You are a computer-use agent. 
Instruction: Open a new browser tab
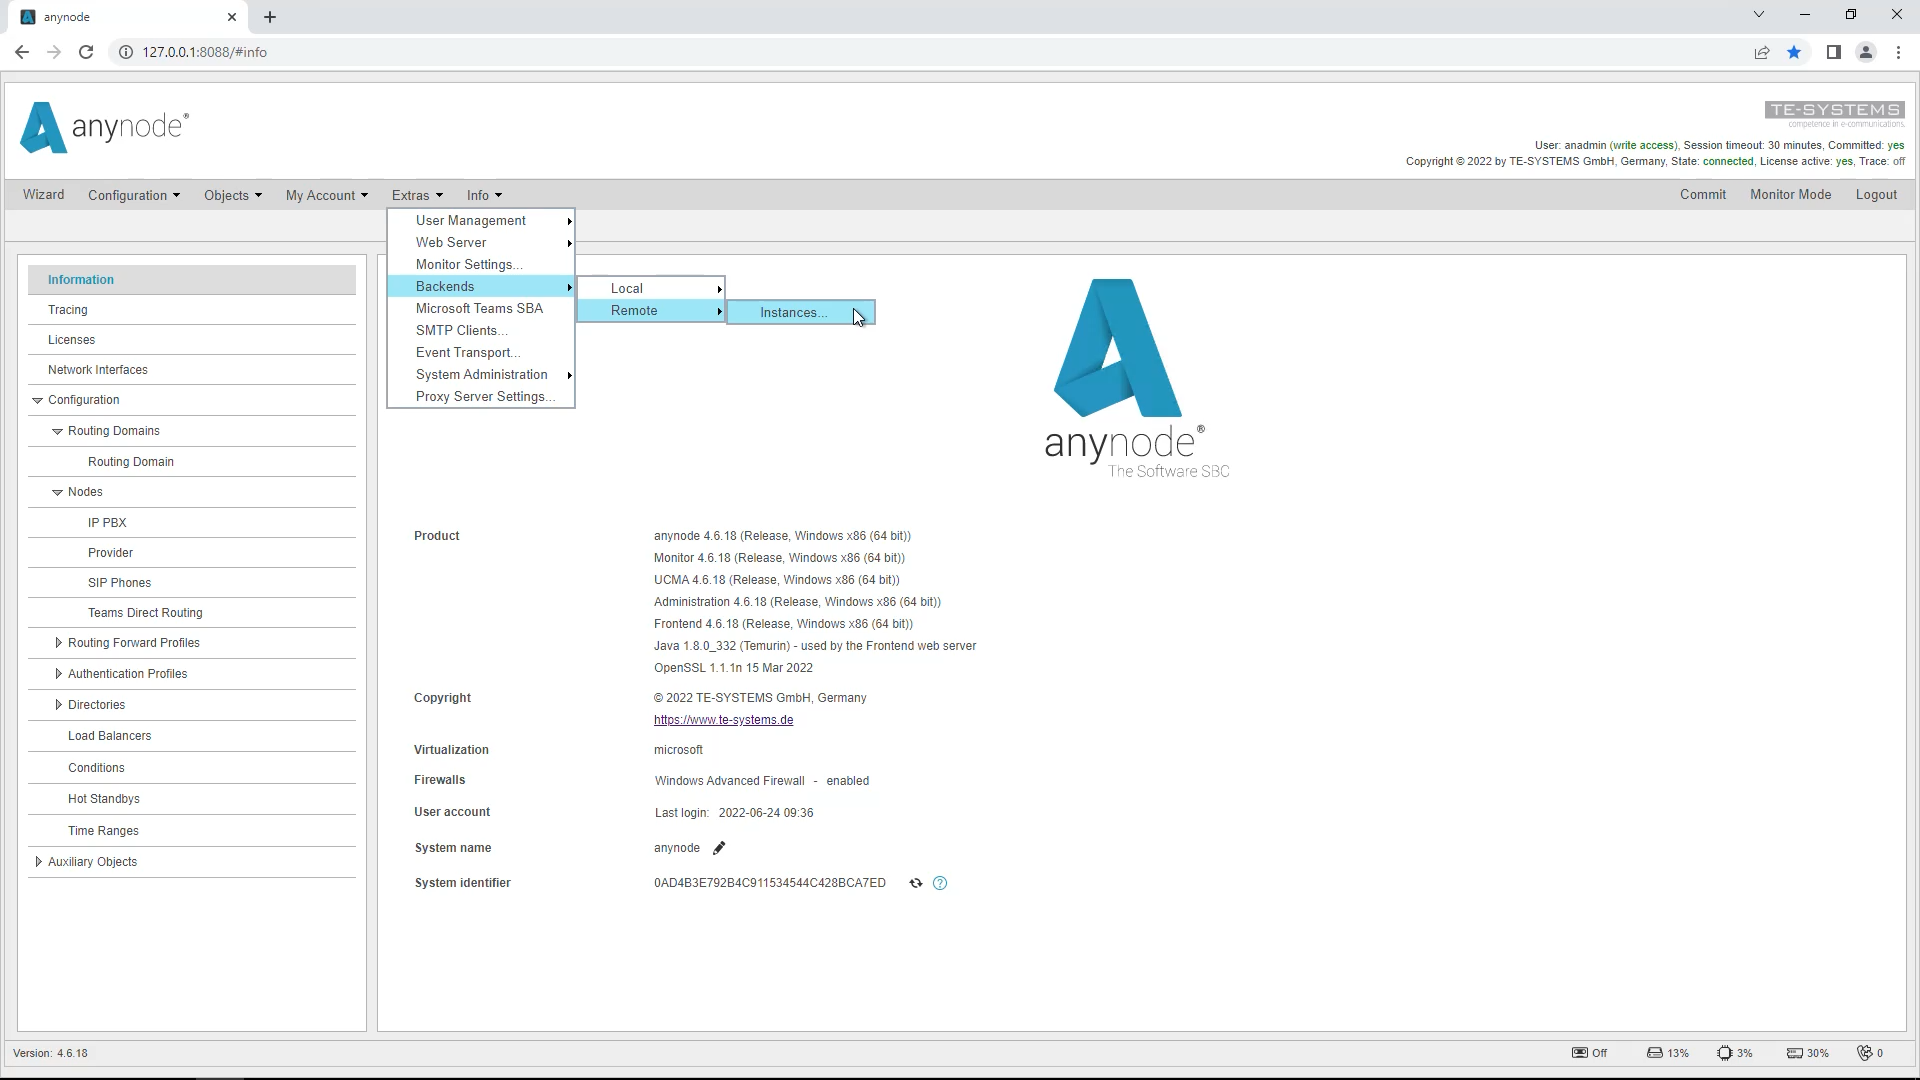(x=270, y=17)
